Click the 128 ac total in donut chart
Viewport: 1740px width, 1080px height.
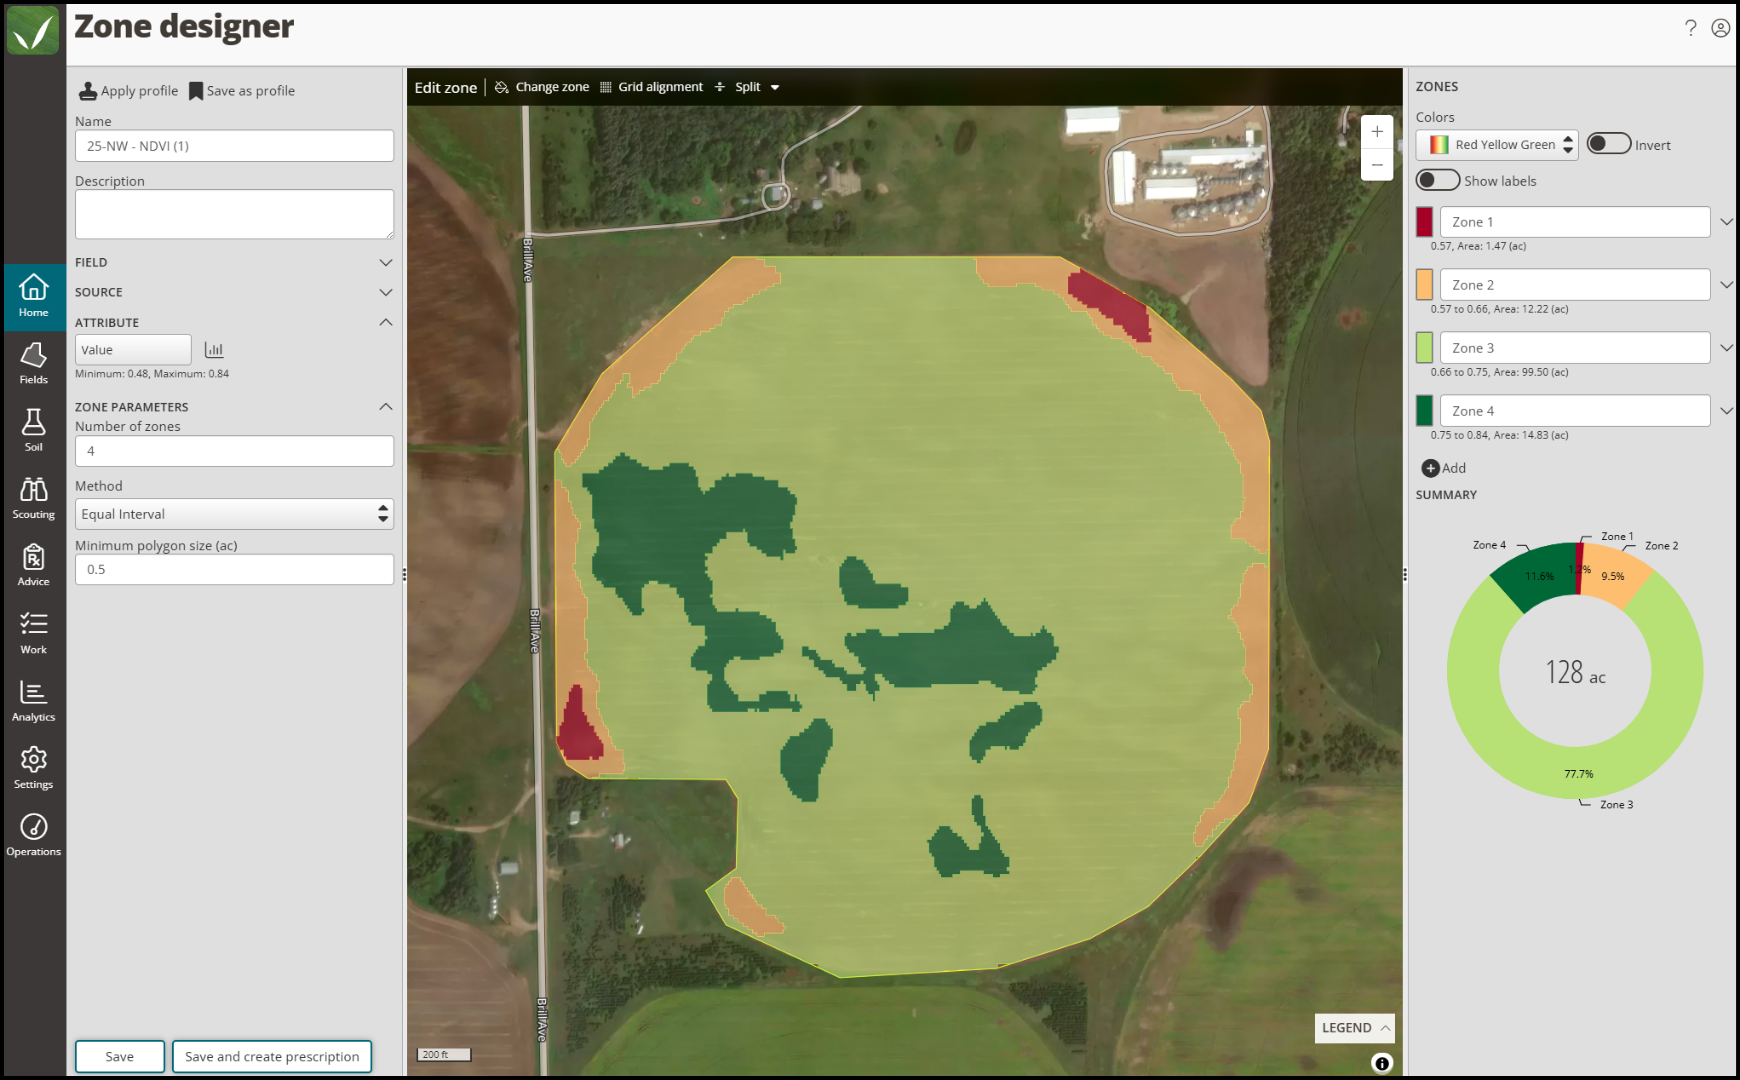click(1575, 673)
